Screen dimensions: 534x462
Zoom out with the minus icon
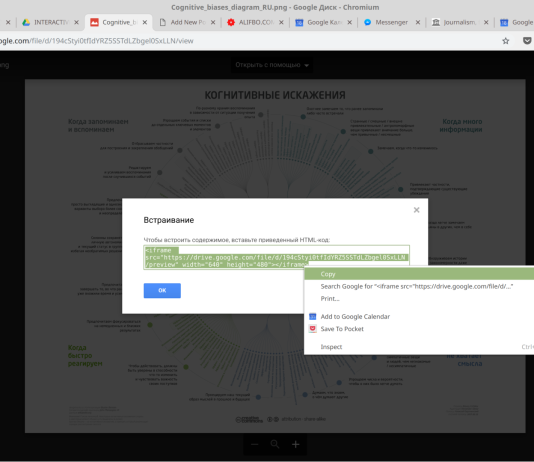254,444
